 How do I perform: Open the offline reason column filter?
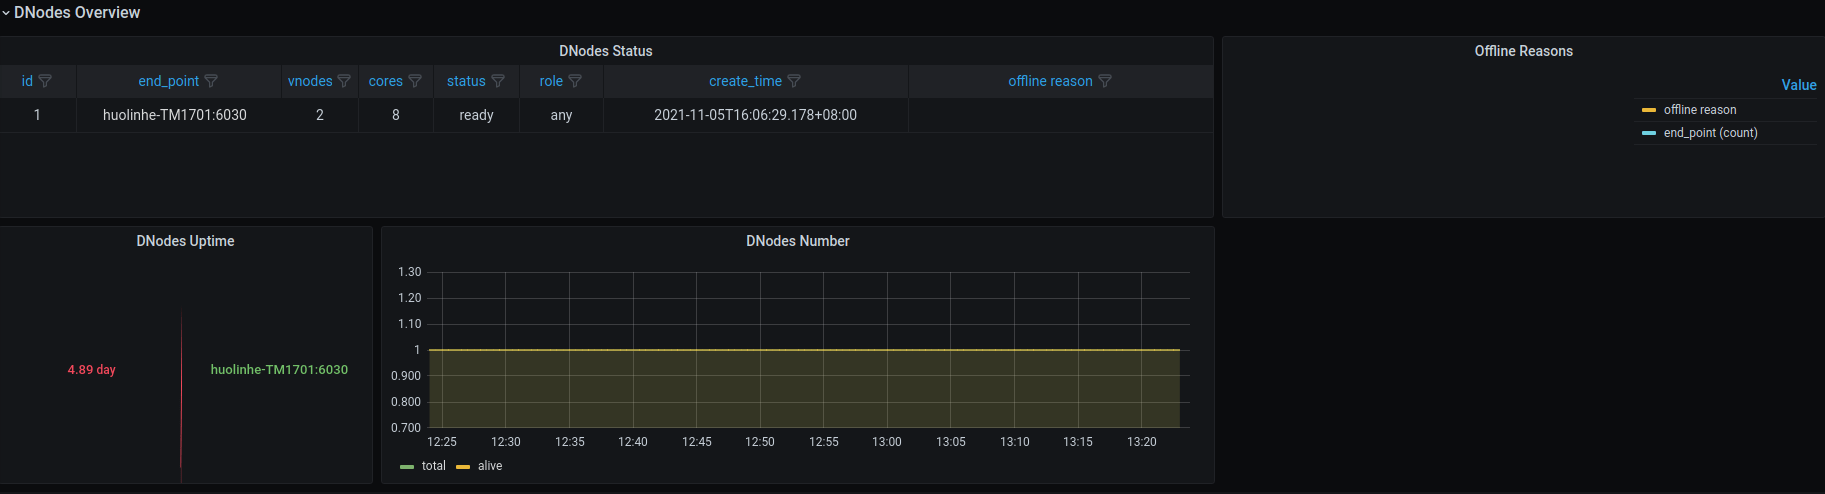[x=1105, y=81]
